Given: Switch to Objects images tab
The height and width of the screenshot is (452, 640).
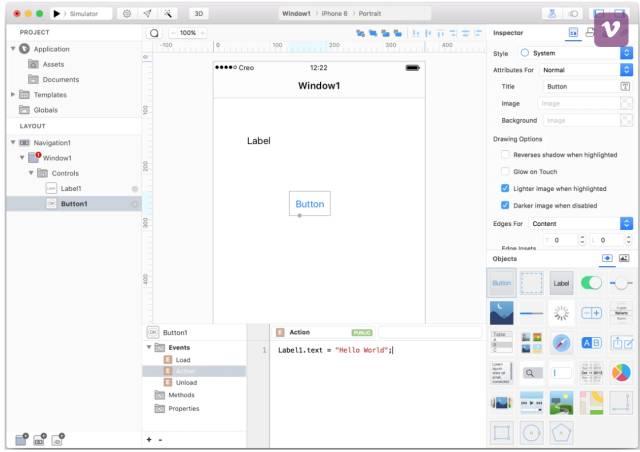Looking at the screenshot, I should pyautogui.click(x=624, y=258).
